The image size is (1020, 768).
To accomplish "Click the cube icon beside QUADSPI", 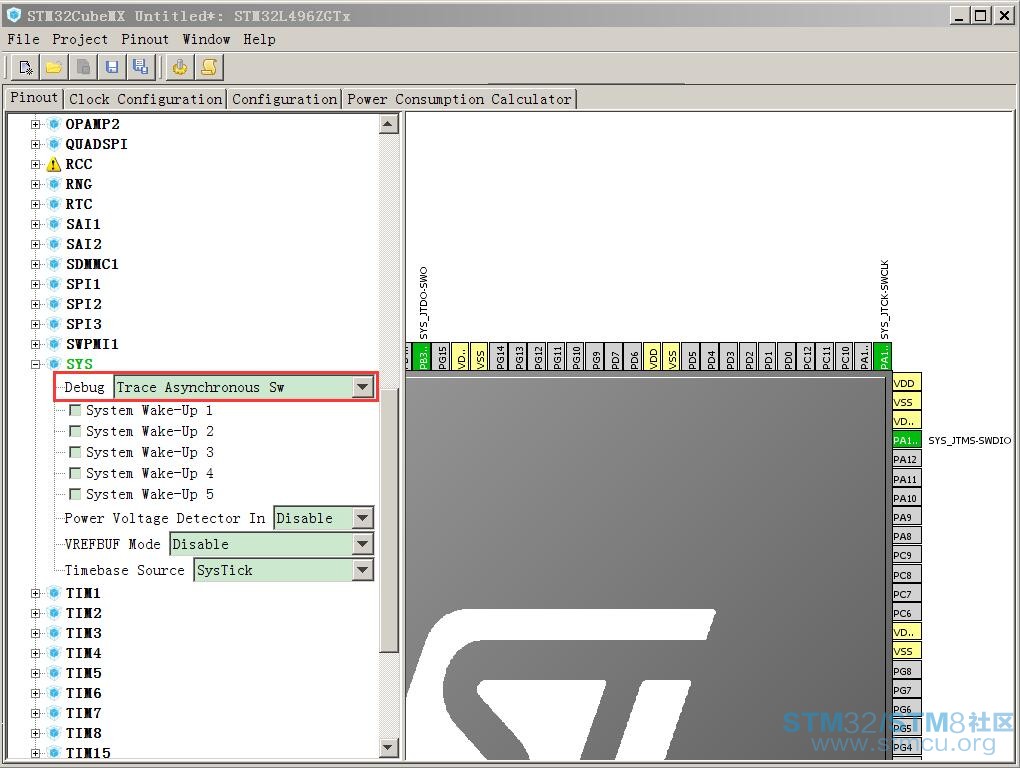I will (x=54, y=144).
